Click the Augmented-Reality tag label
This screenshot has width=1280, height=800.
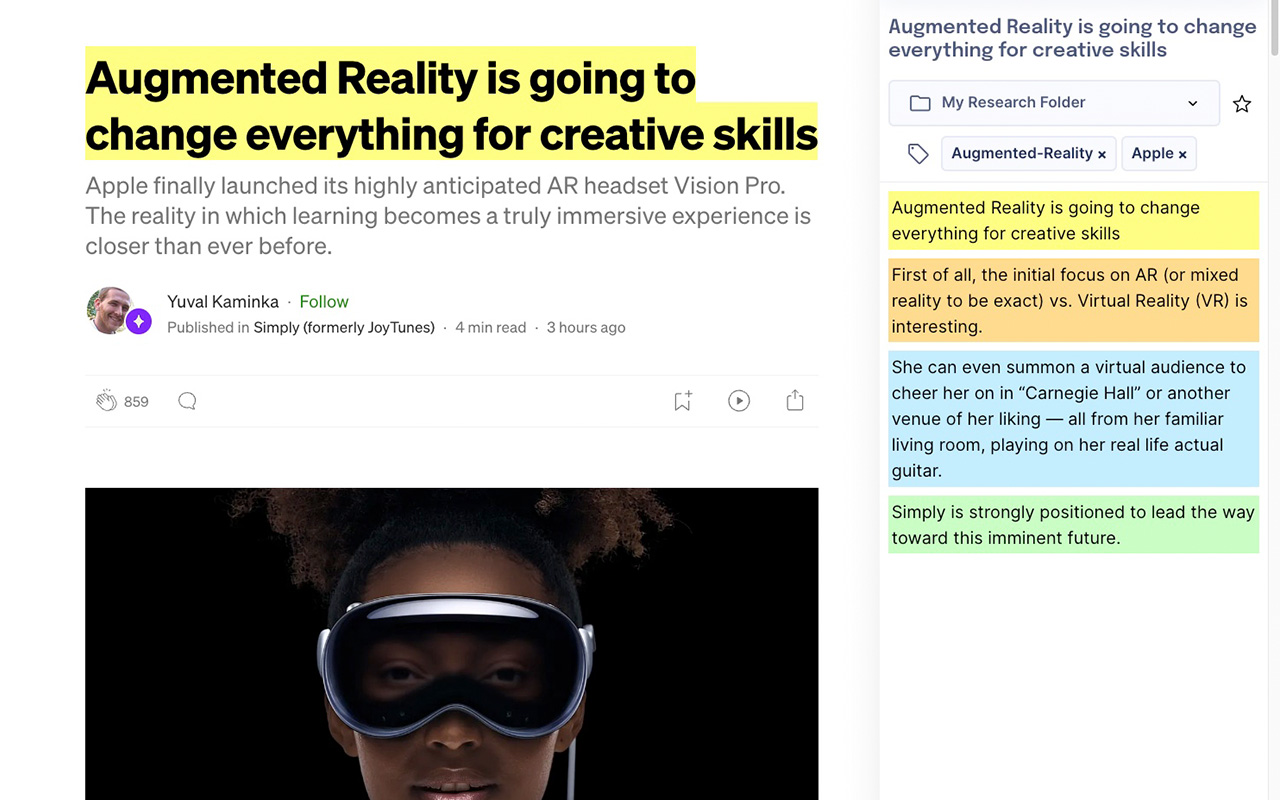(x=1022, y=153)
